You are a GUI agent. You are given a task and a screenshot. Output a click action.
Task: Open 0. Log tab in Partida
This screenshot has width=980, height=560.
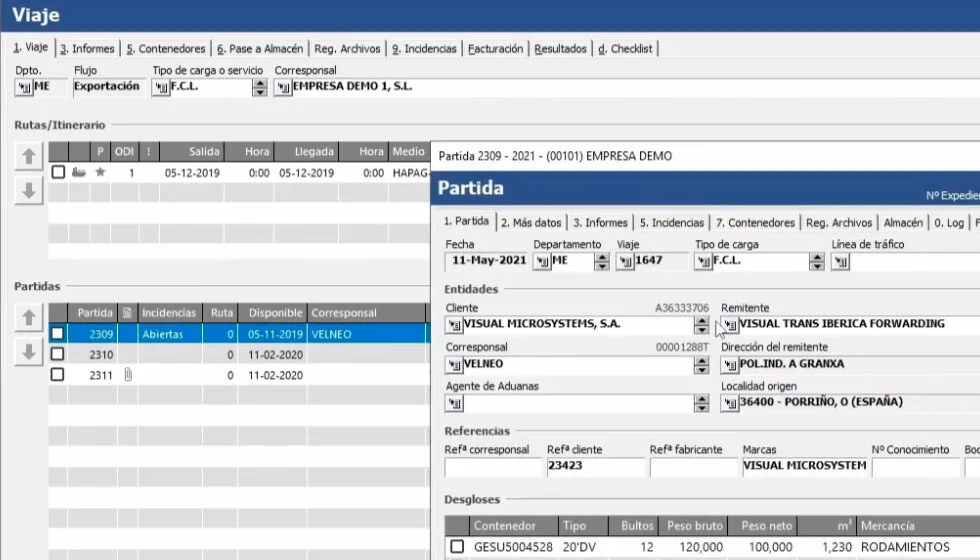pos(949,222)
